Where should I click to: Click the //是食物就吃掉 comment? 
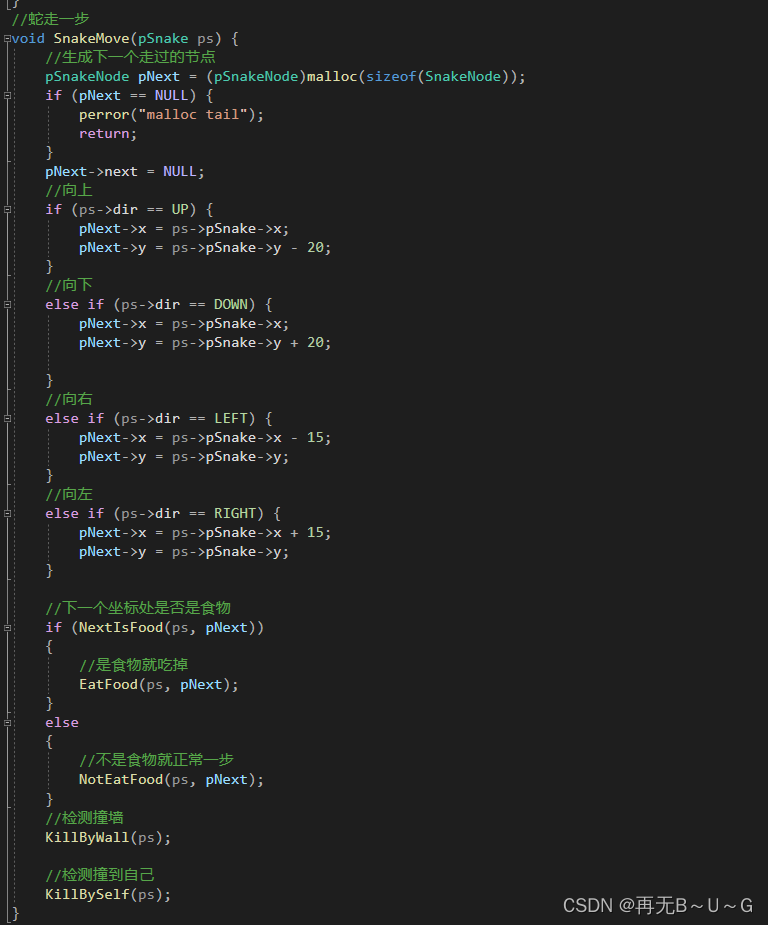(x=133, y=665)
